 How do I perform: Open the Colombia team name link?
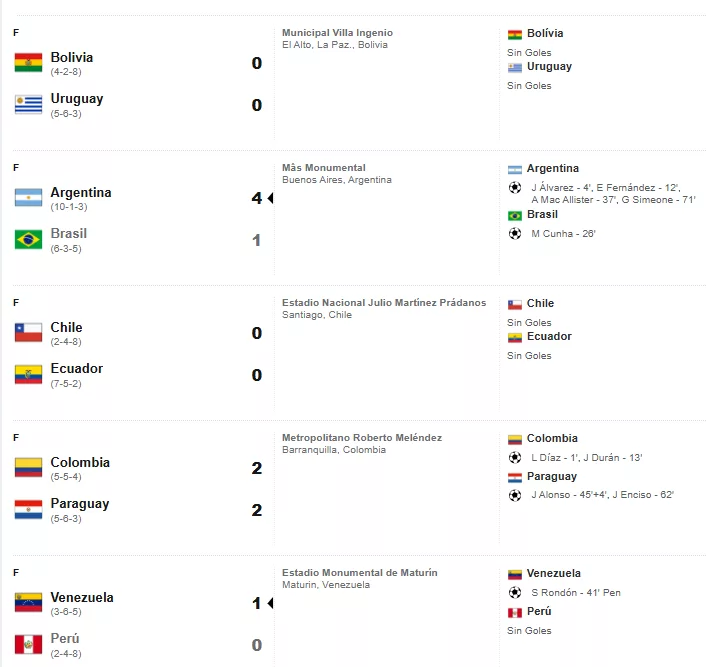(x=80, y=462)
